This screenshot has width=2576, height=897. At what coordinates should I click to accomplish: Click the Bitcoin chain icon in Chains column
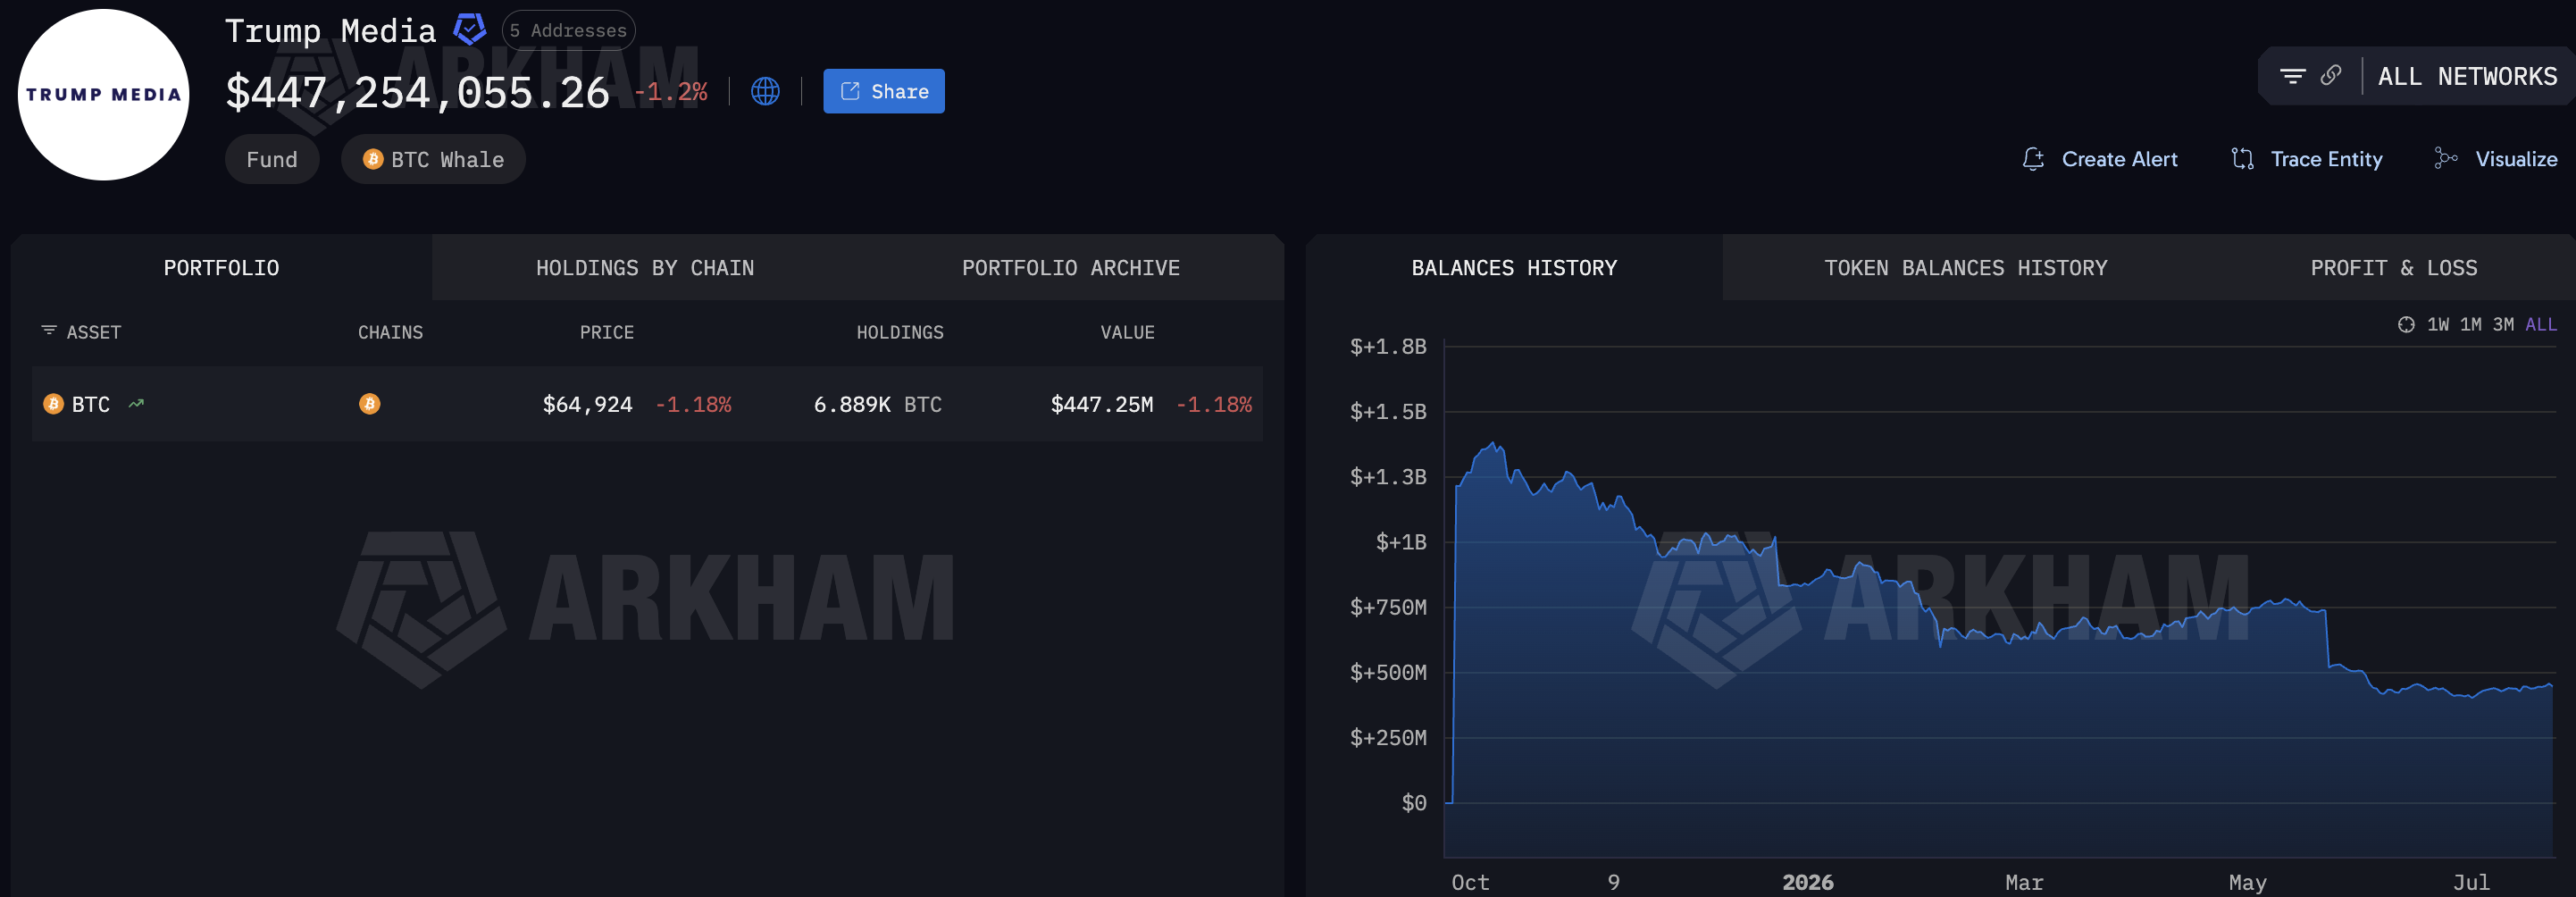click(x=370, y=404)
